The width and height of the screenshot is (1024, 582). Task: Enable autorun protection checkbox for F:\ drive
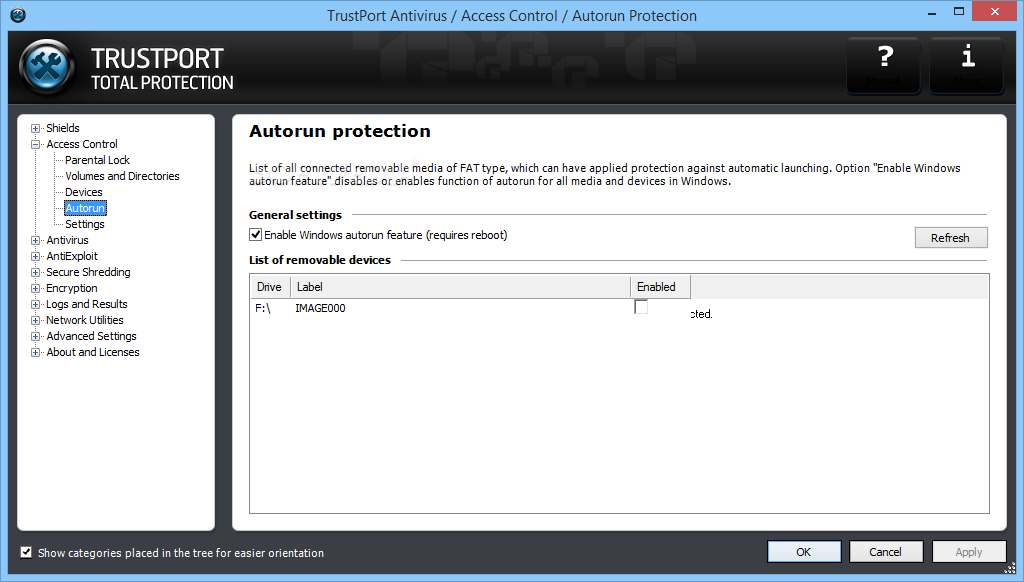[x=641, y=307]
